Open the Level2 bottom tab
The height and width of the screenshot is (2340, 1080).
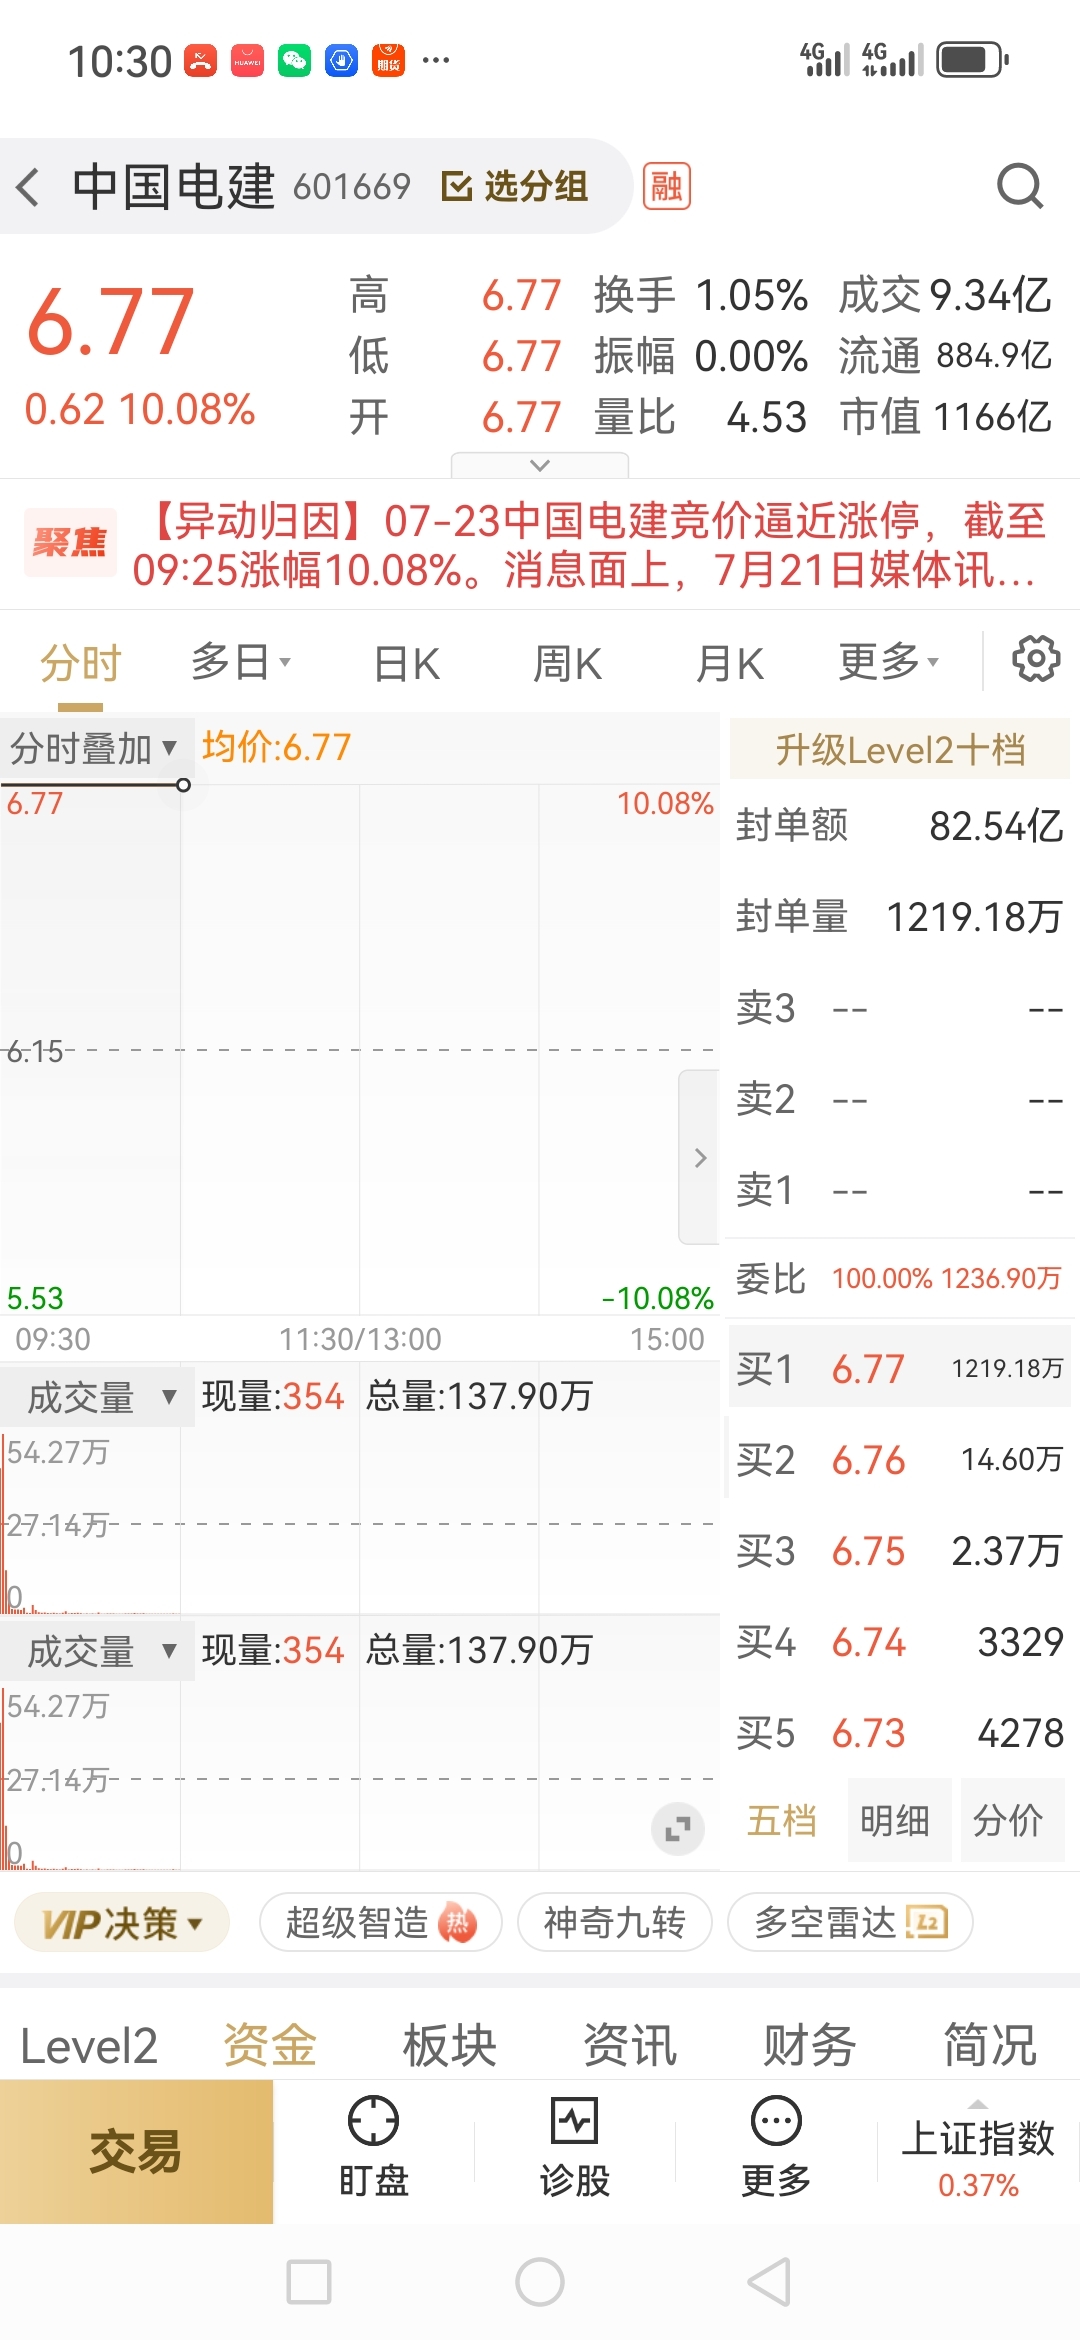89,2045
